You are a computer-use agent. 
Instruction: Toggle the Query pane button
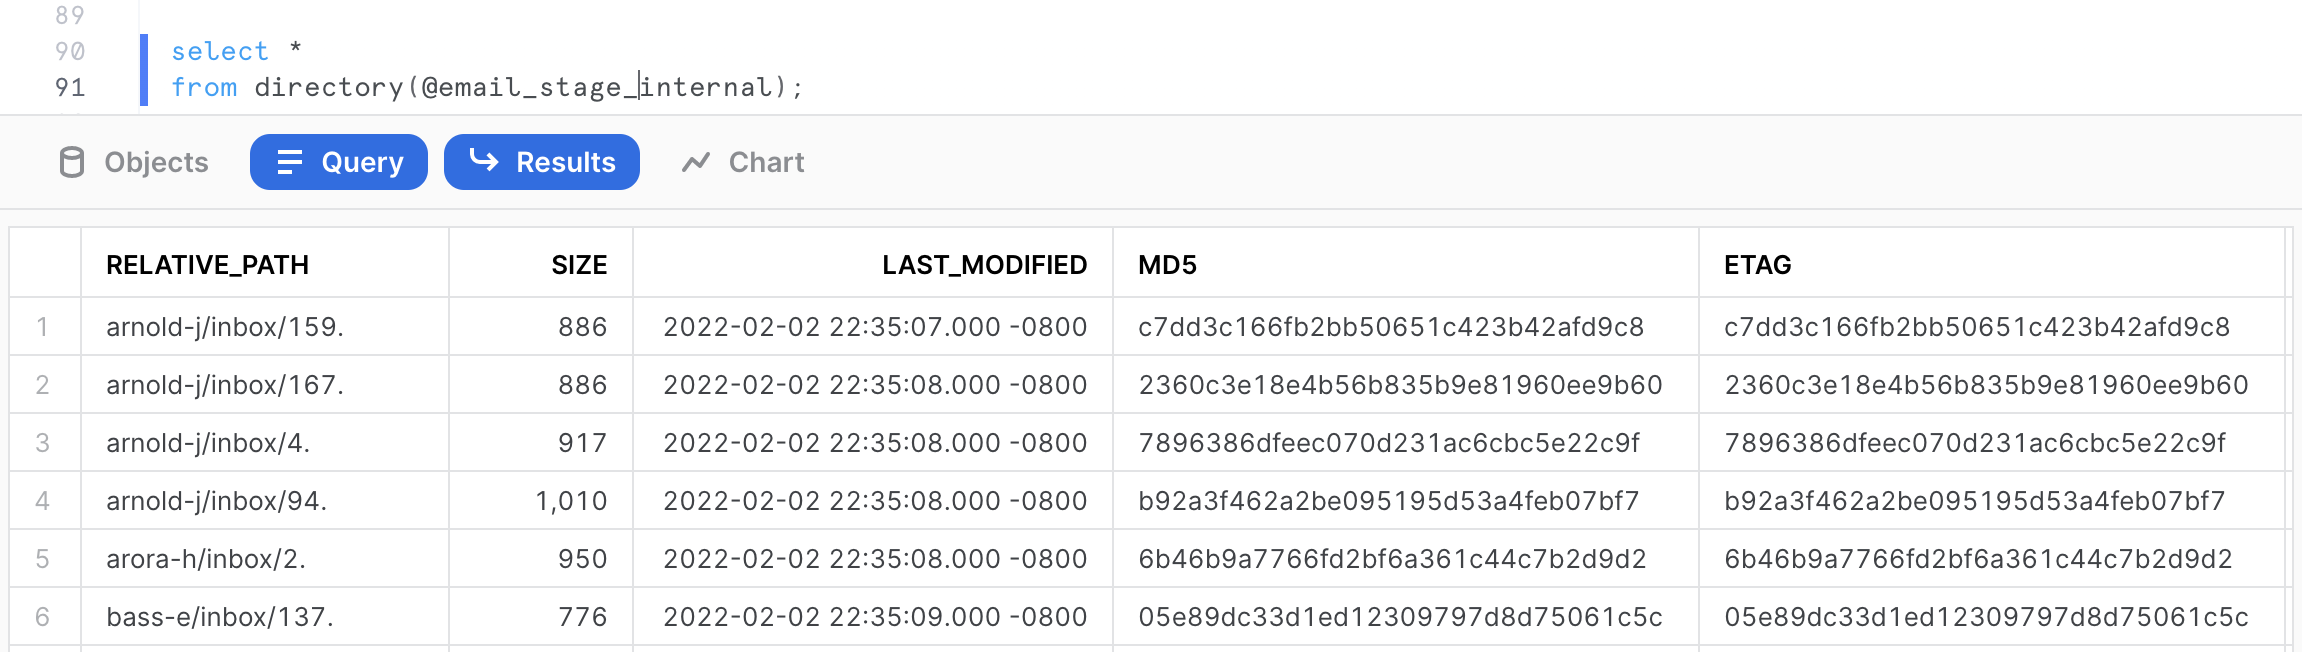(339, 162)
